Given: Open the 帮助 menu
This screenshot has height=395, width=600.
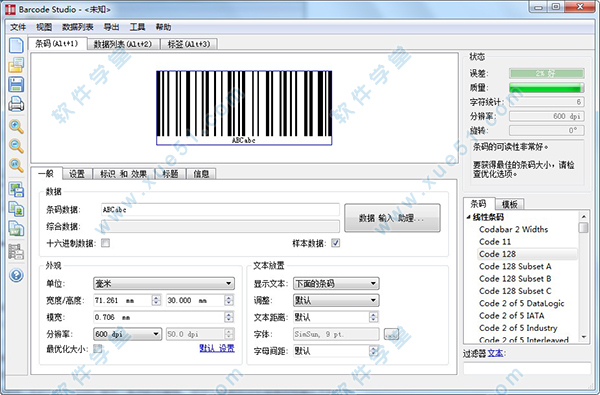Looking at the screenshot, I should (x=163, y=27).
